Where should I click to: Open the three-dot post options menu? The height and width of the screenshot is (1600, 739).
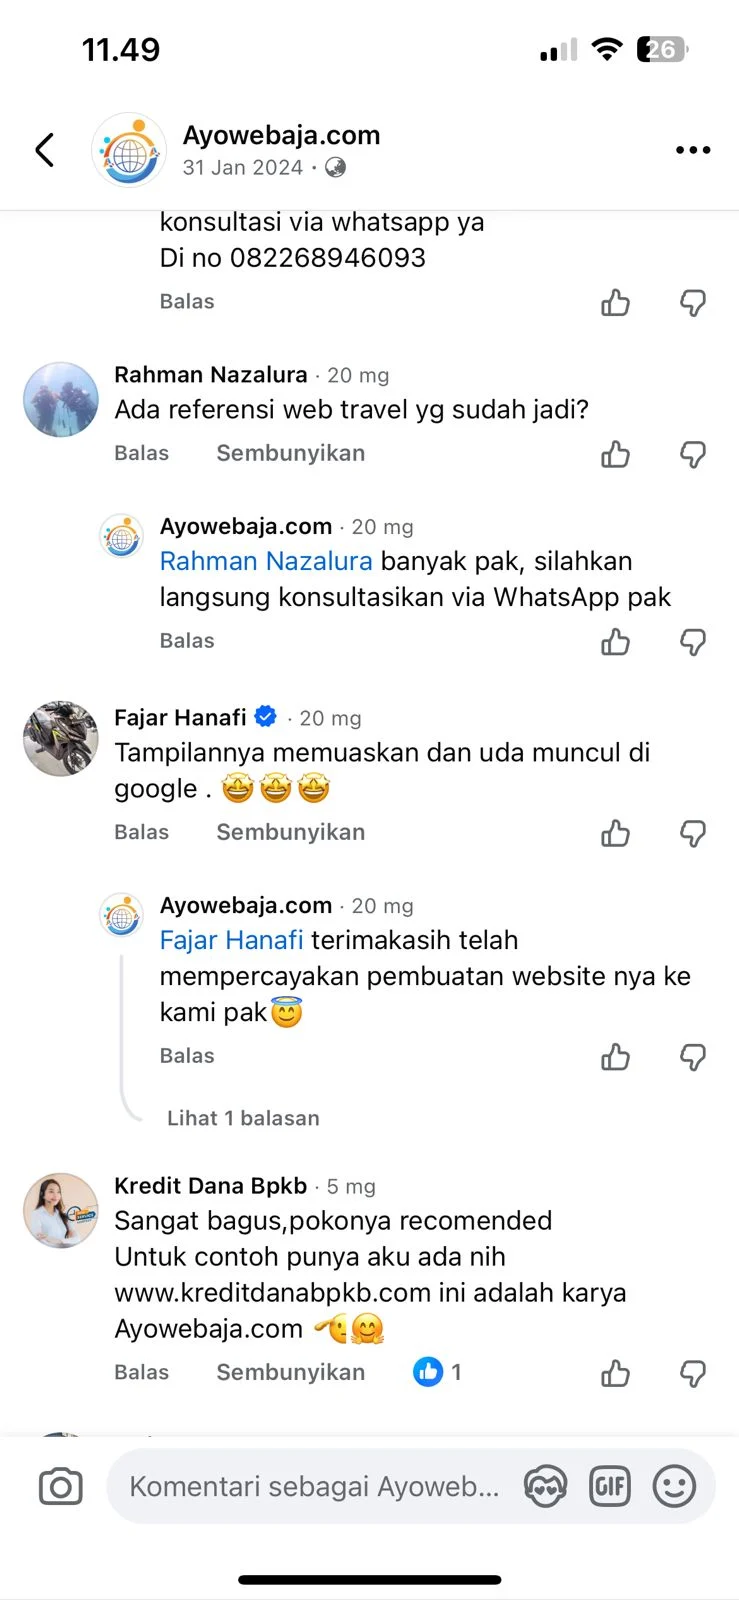[693, 150]
